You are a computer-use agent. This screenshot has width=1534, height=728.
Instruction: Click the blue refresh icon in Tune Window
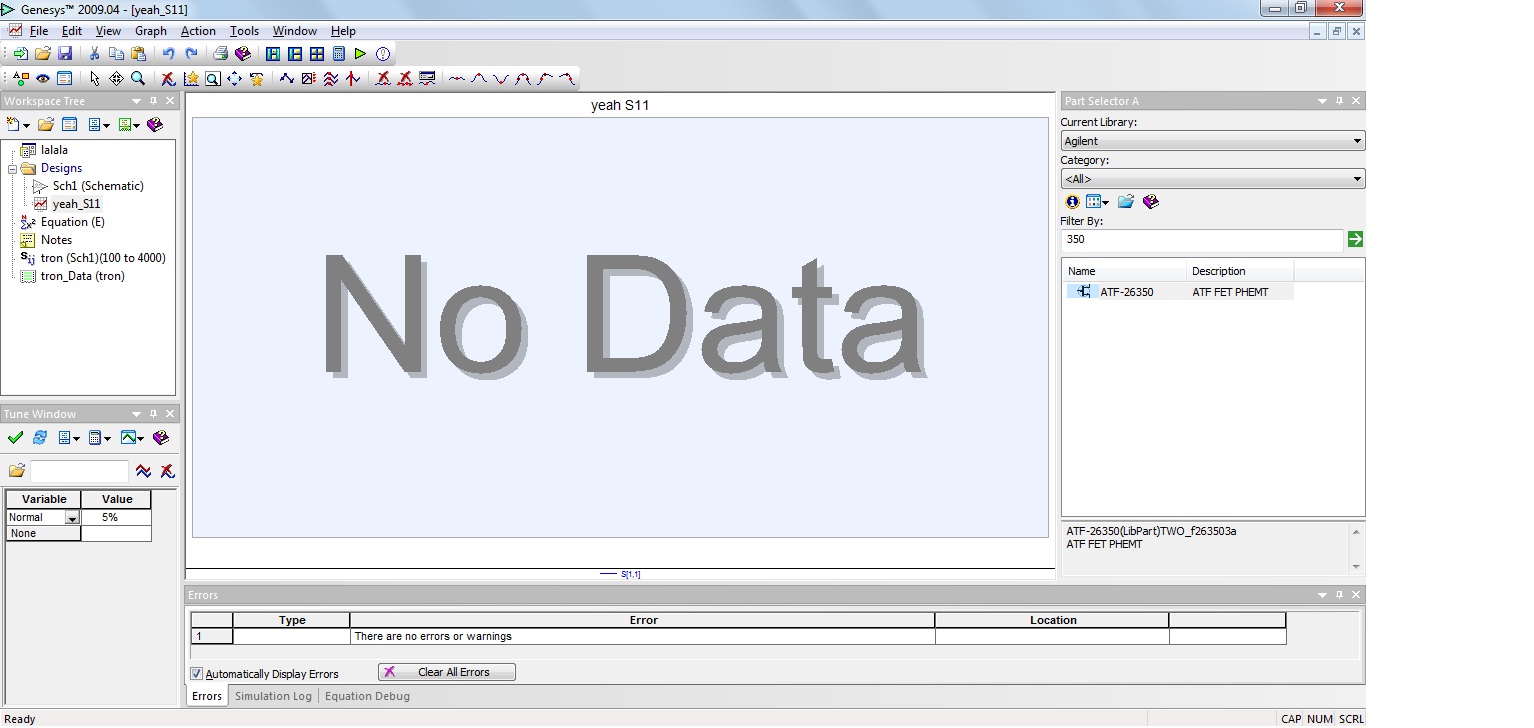pos(40,437)
